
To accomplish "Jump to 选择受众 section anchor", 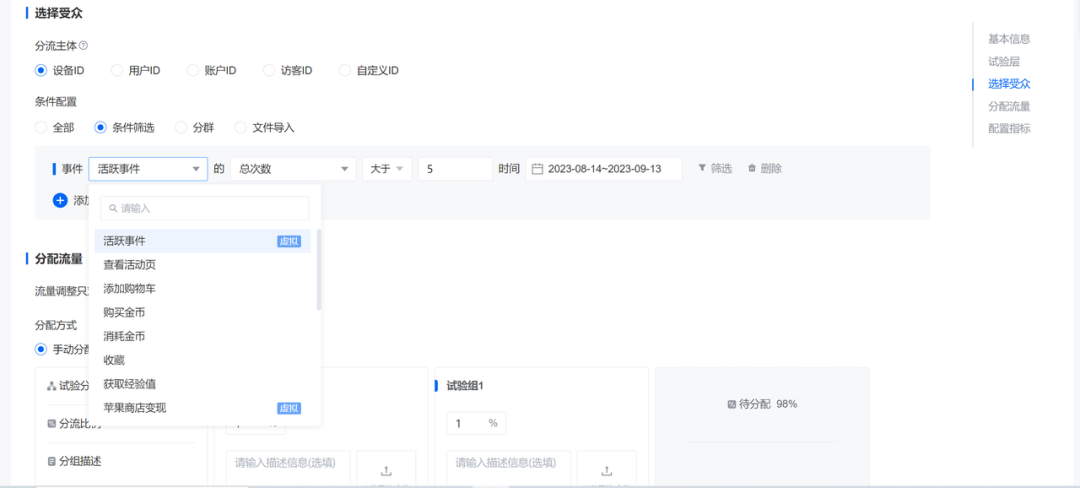I will [1009, 84].
